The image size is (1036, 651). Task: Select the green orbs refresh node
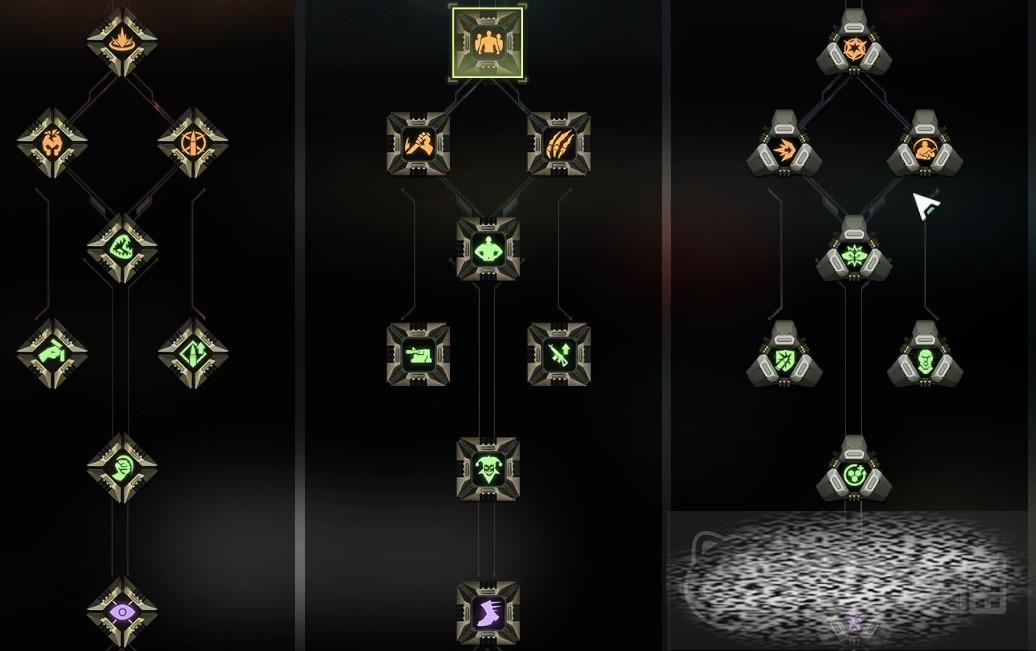pyautogui.click(x=854, y=473)
